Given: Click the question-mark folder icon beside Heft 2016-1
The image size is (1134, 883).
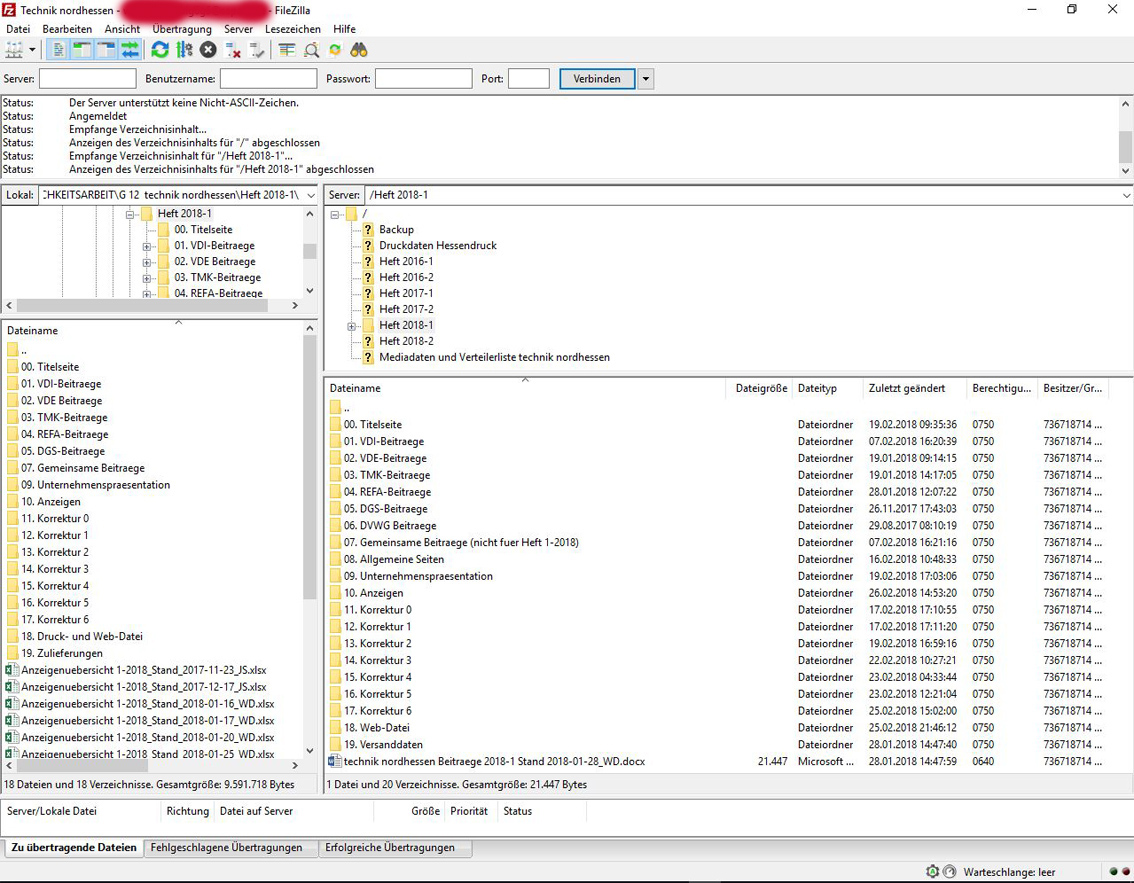Looking at the screenshot, I should click(368, 262).
